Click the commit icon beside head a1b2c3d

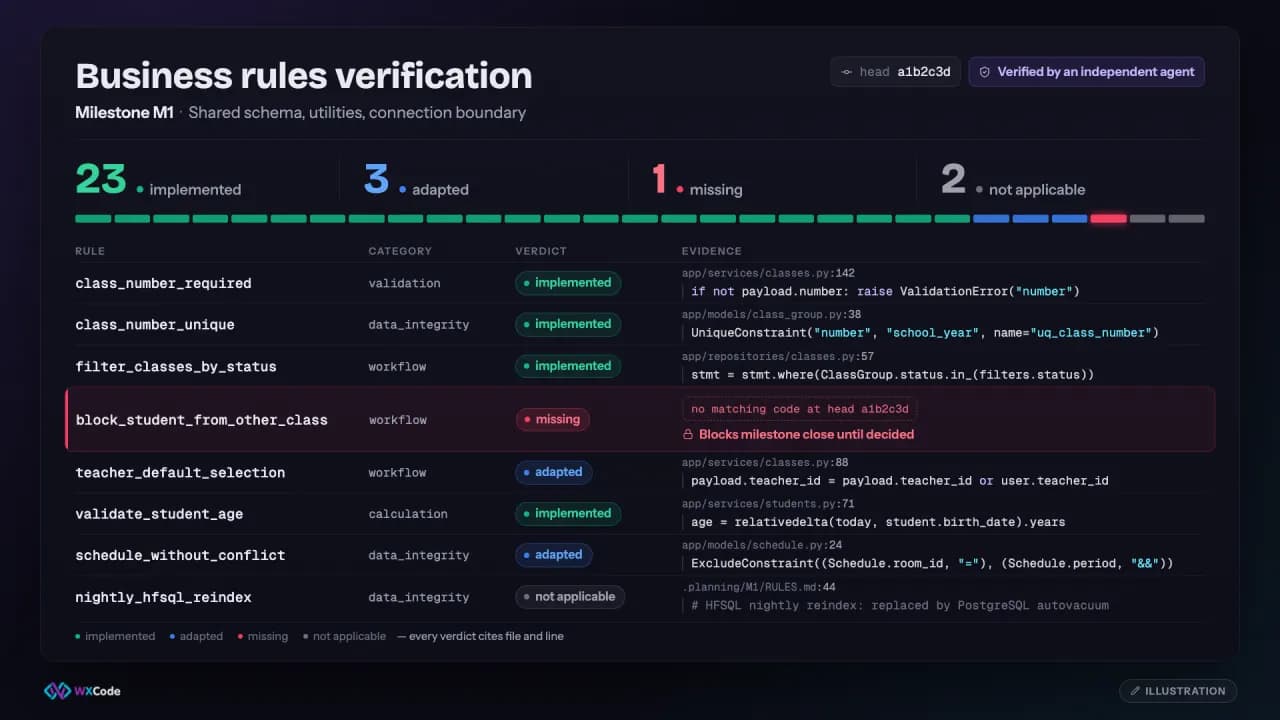click(846, 72)
